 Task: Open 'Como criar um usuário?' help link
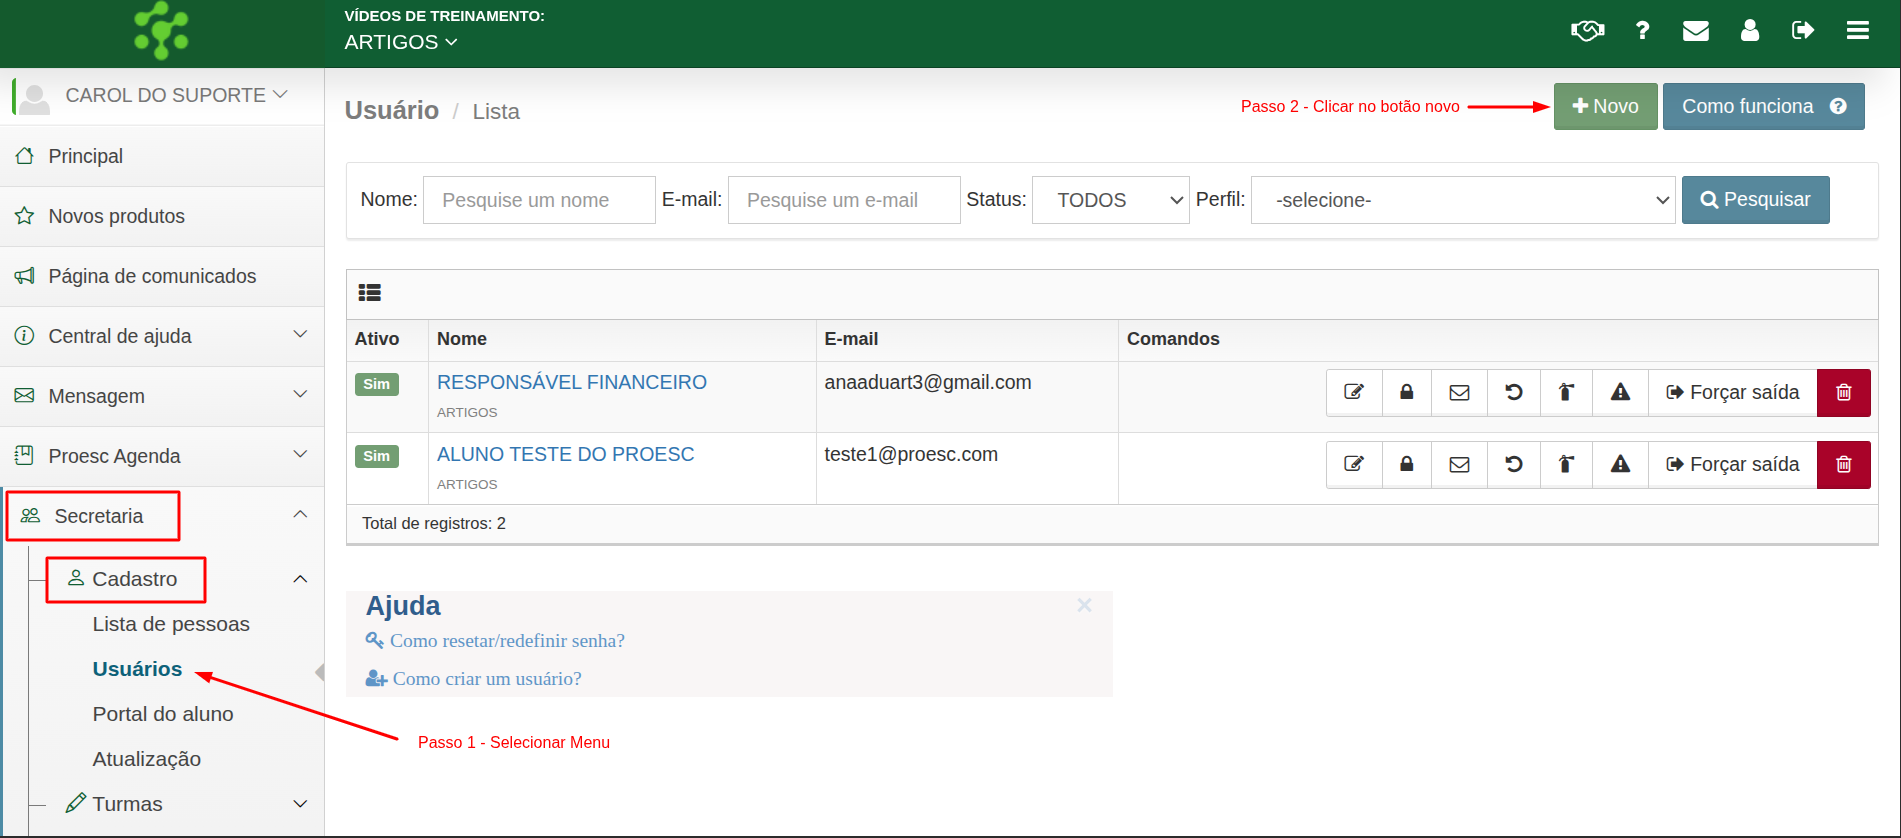(x=486, y=679)
